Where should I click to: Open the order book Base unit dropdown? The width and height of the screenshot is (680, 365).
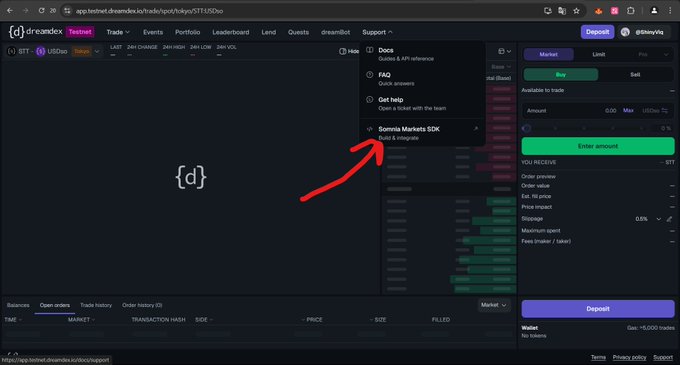click(501, 67)
